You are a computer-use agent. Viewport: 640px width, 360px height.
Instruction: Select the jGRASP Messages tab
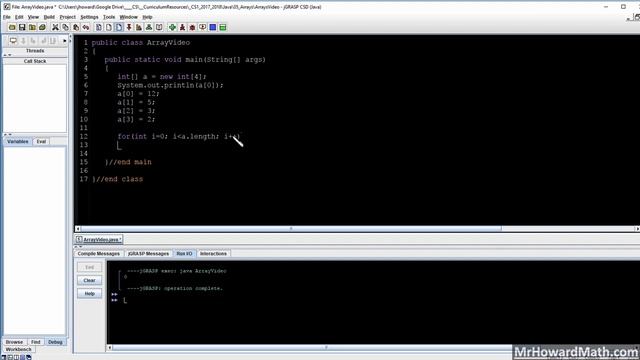(148, 253)
